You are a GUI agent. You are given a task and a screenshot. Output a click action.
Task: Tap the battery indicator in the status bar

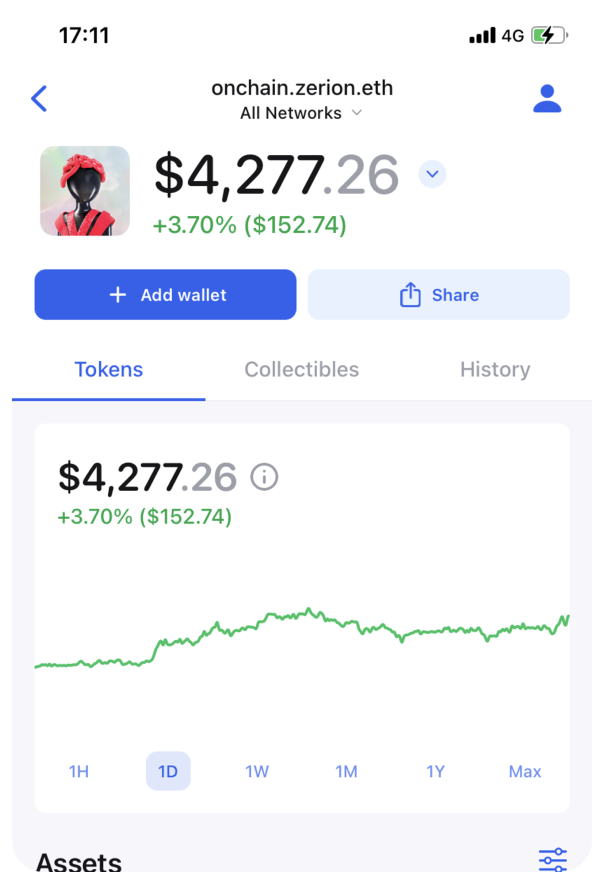click(546, 33)
